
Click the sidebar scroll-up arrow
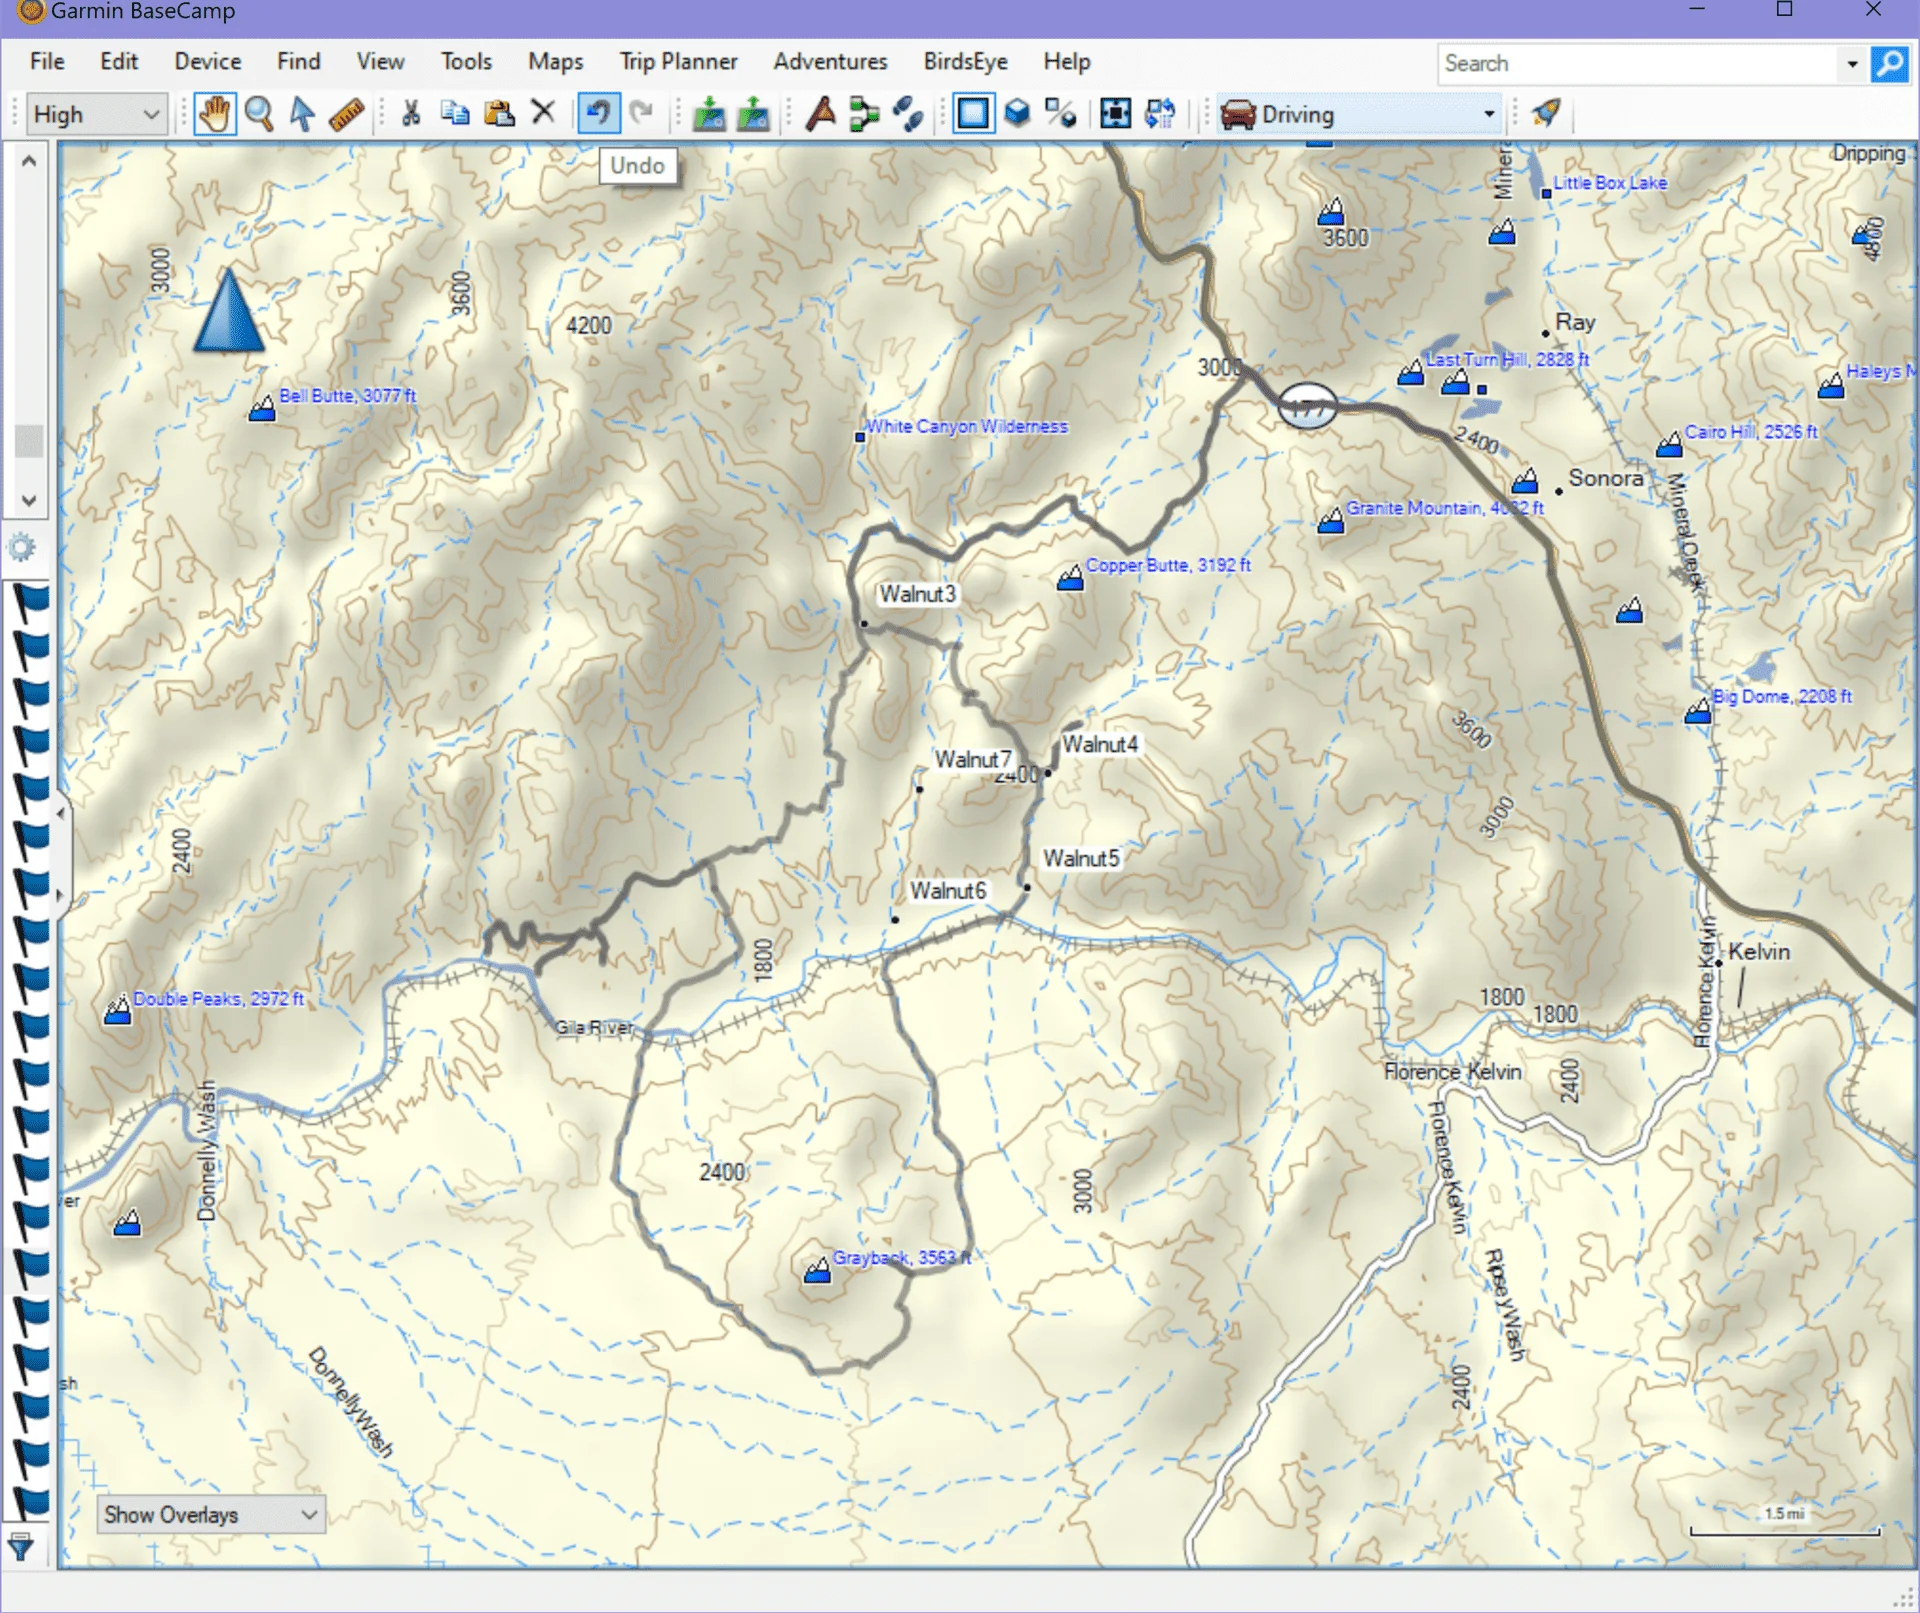tap(29, 160)
